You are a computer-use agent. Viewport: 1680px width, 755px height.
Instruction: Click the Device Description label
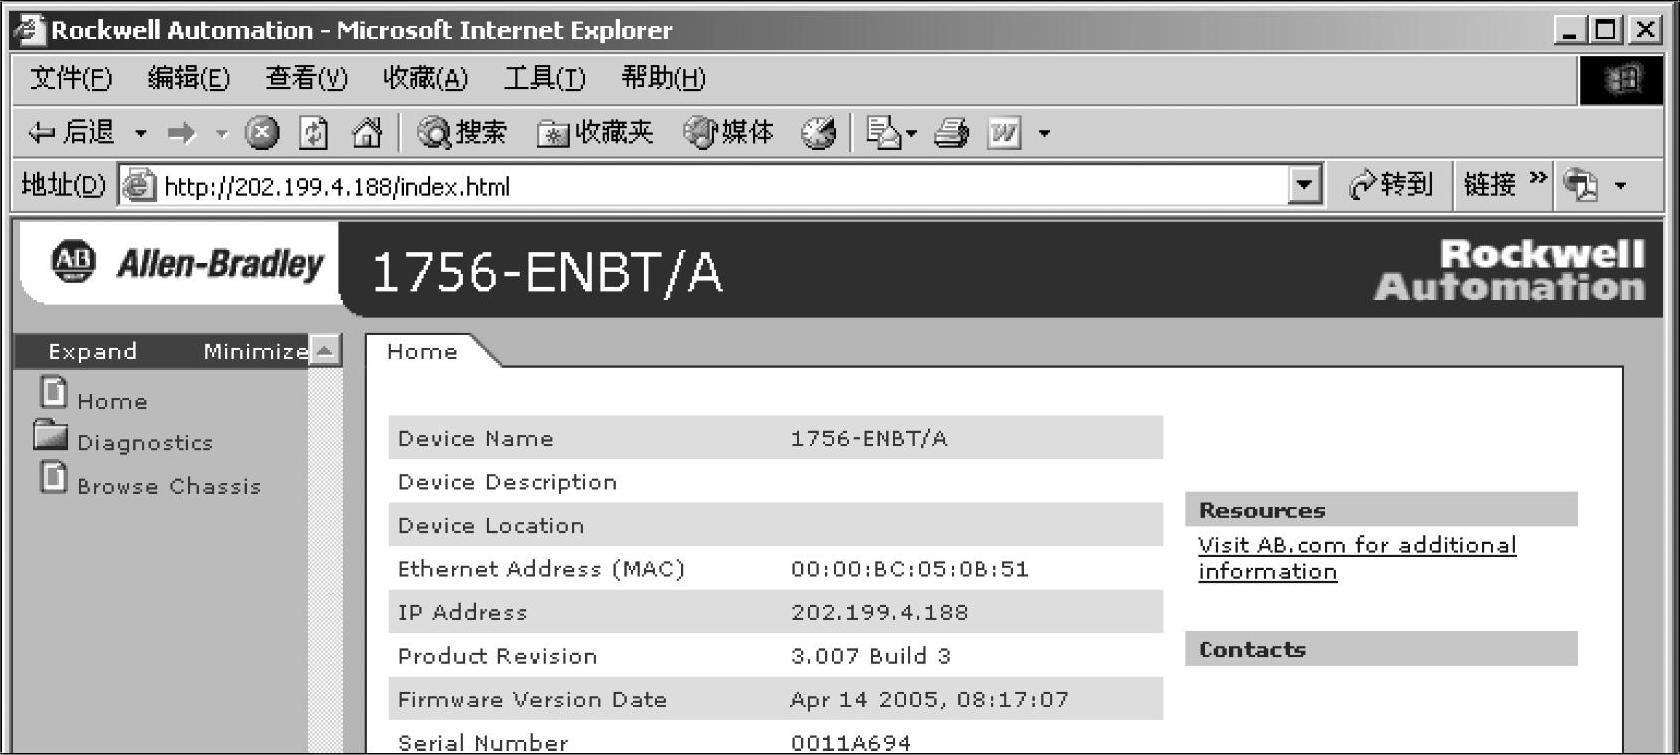click(x=507, y=482)
